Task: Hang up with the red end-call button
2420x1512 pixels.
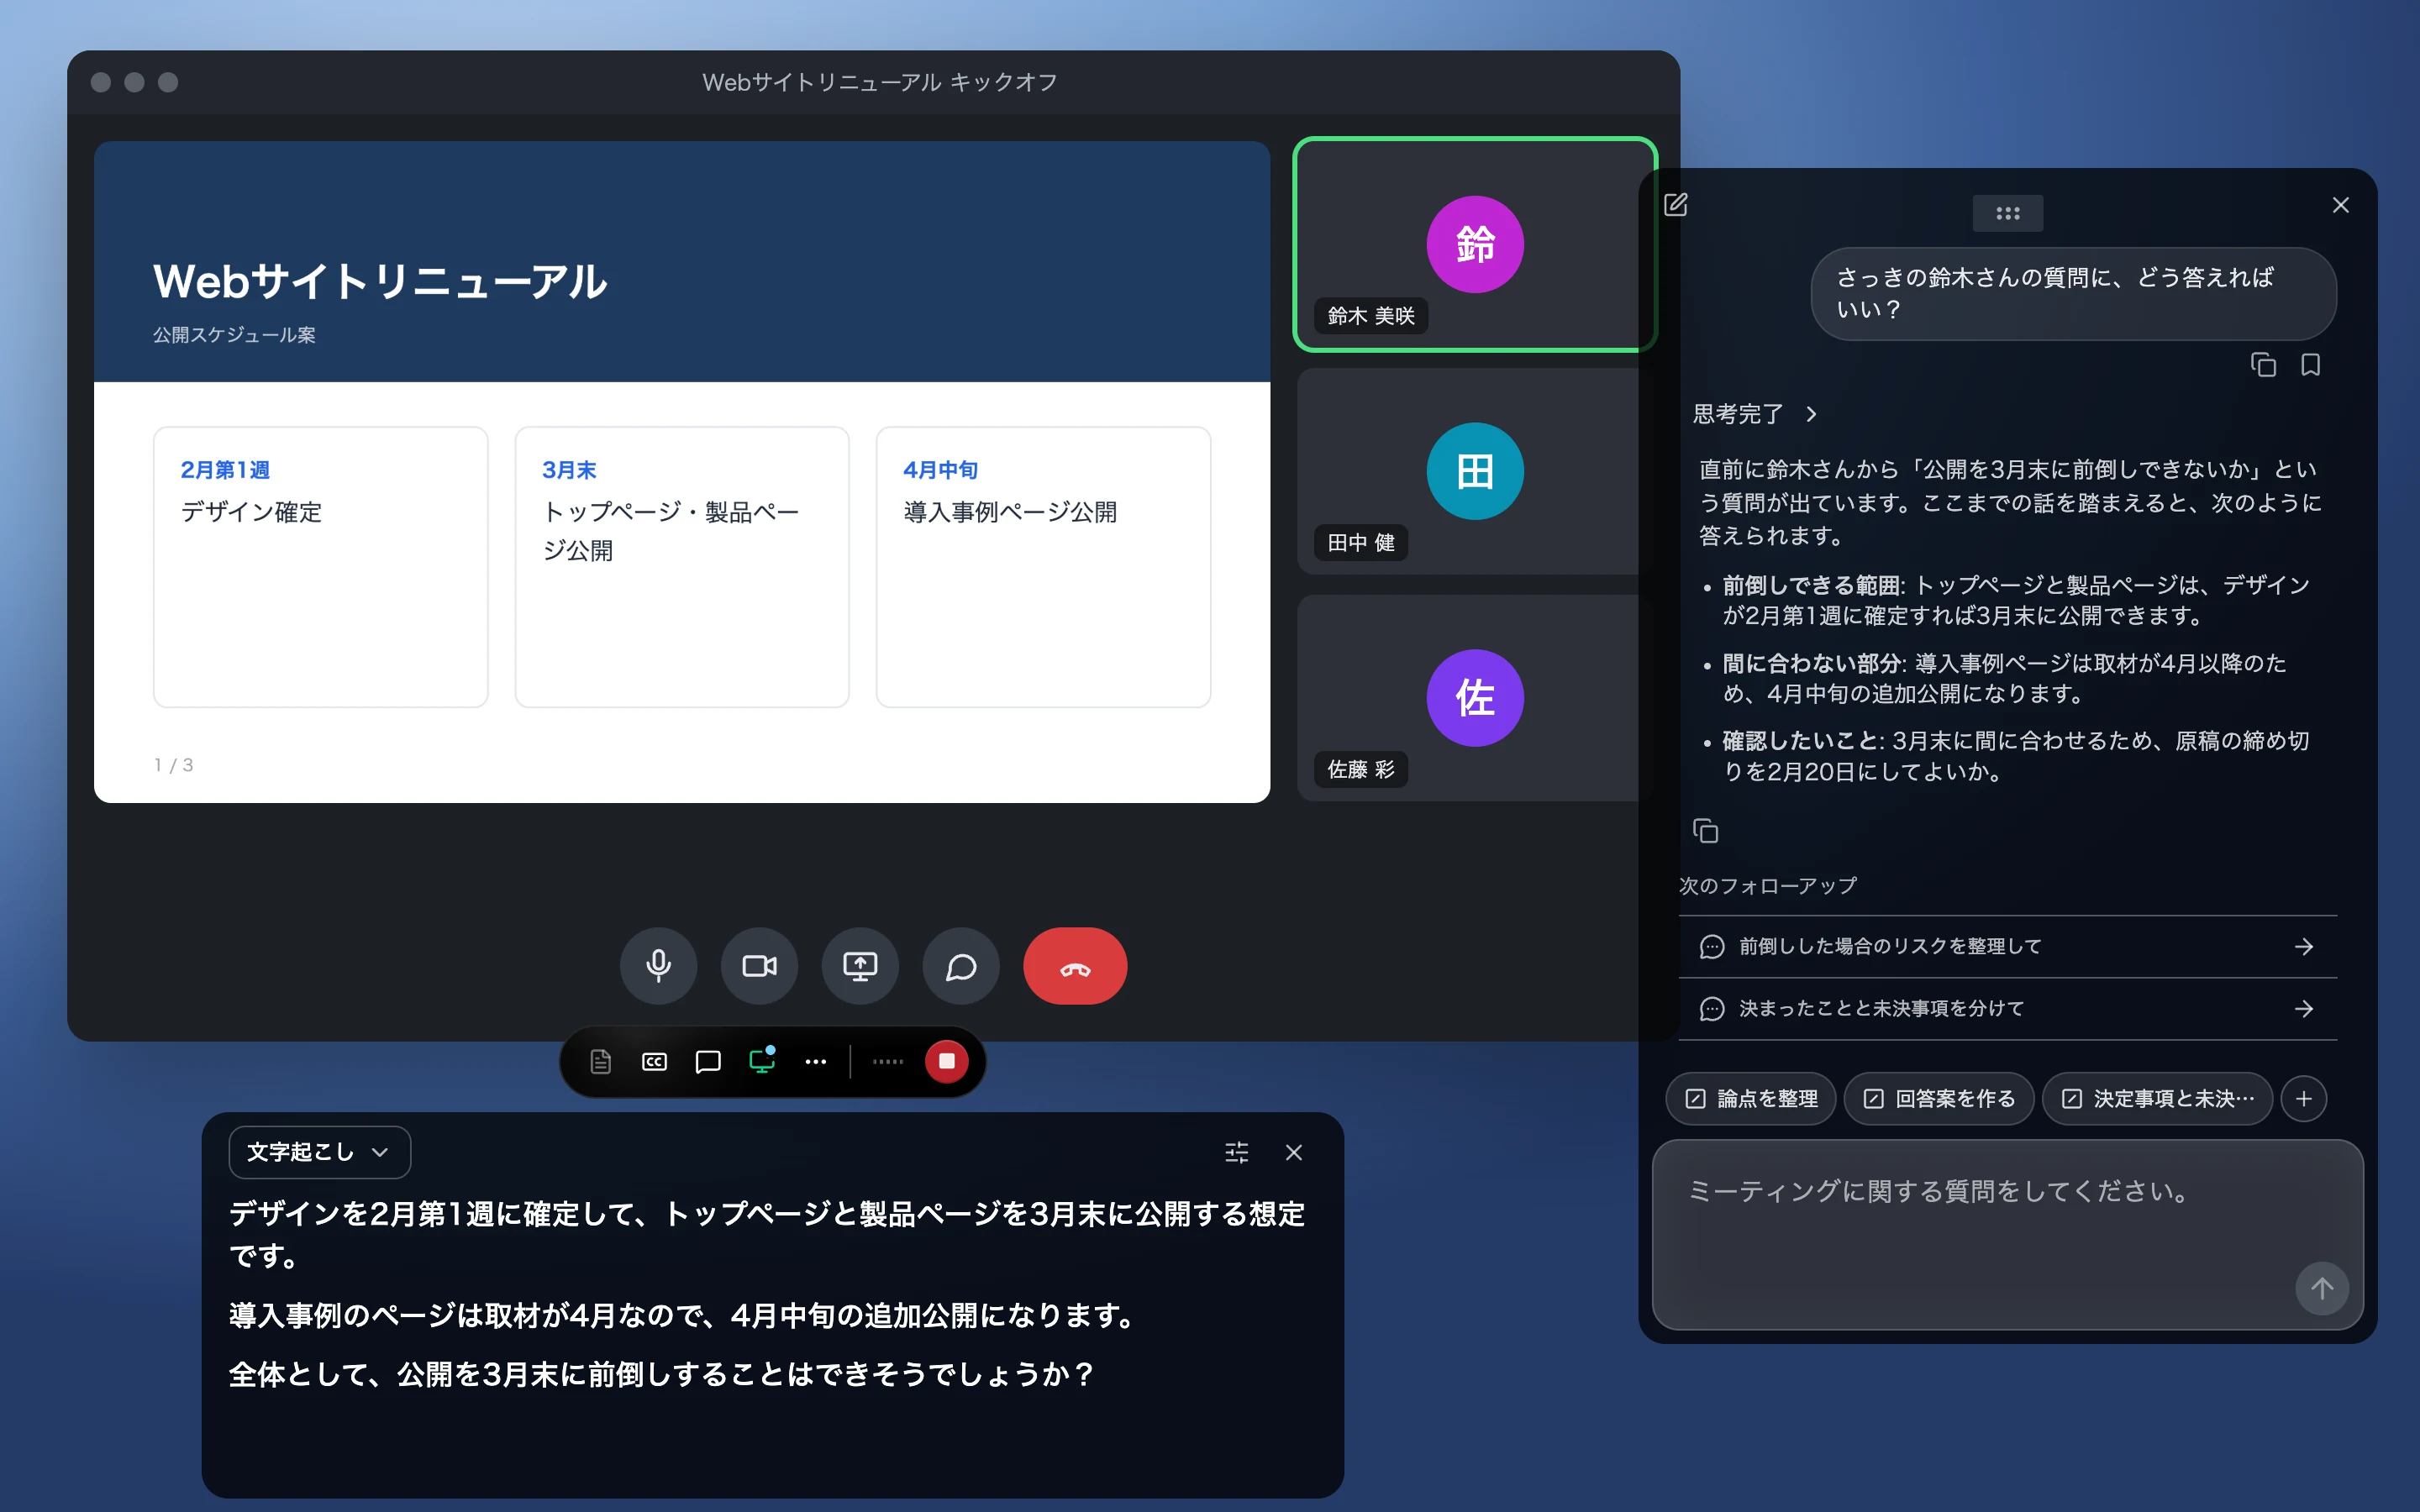Action: click(1075, 966)
